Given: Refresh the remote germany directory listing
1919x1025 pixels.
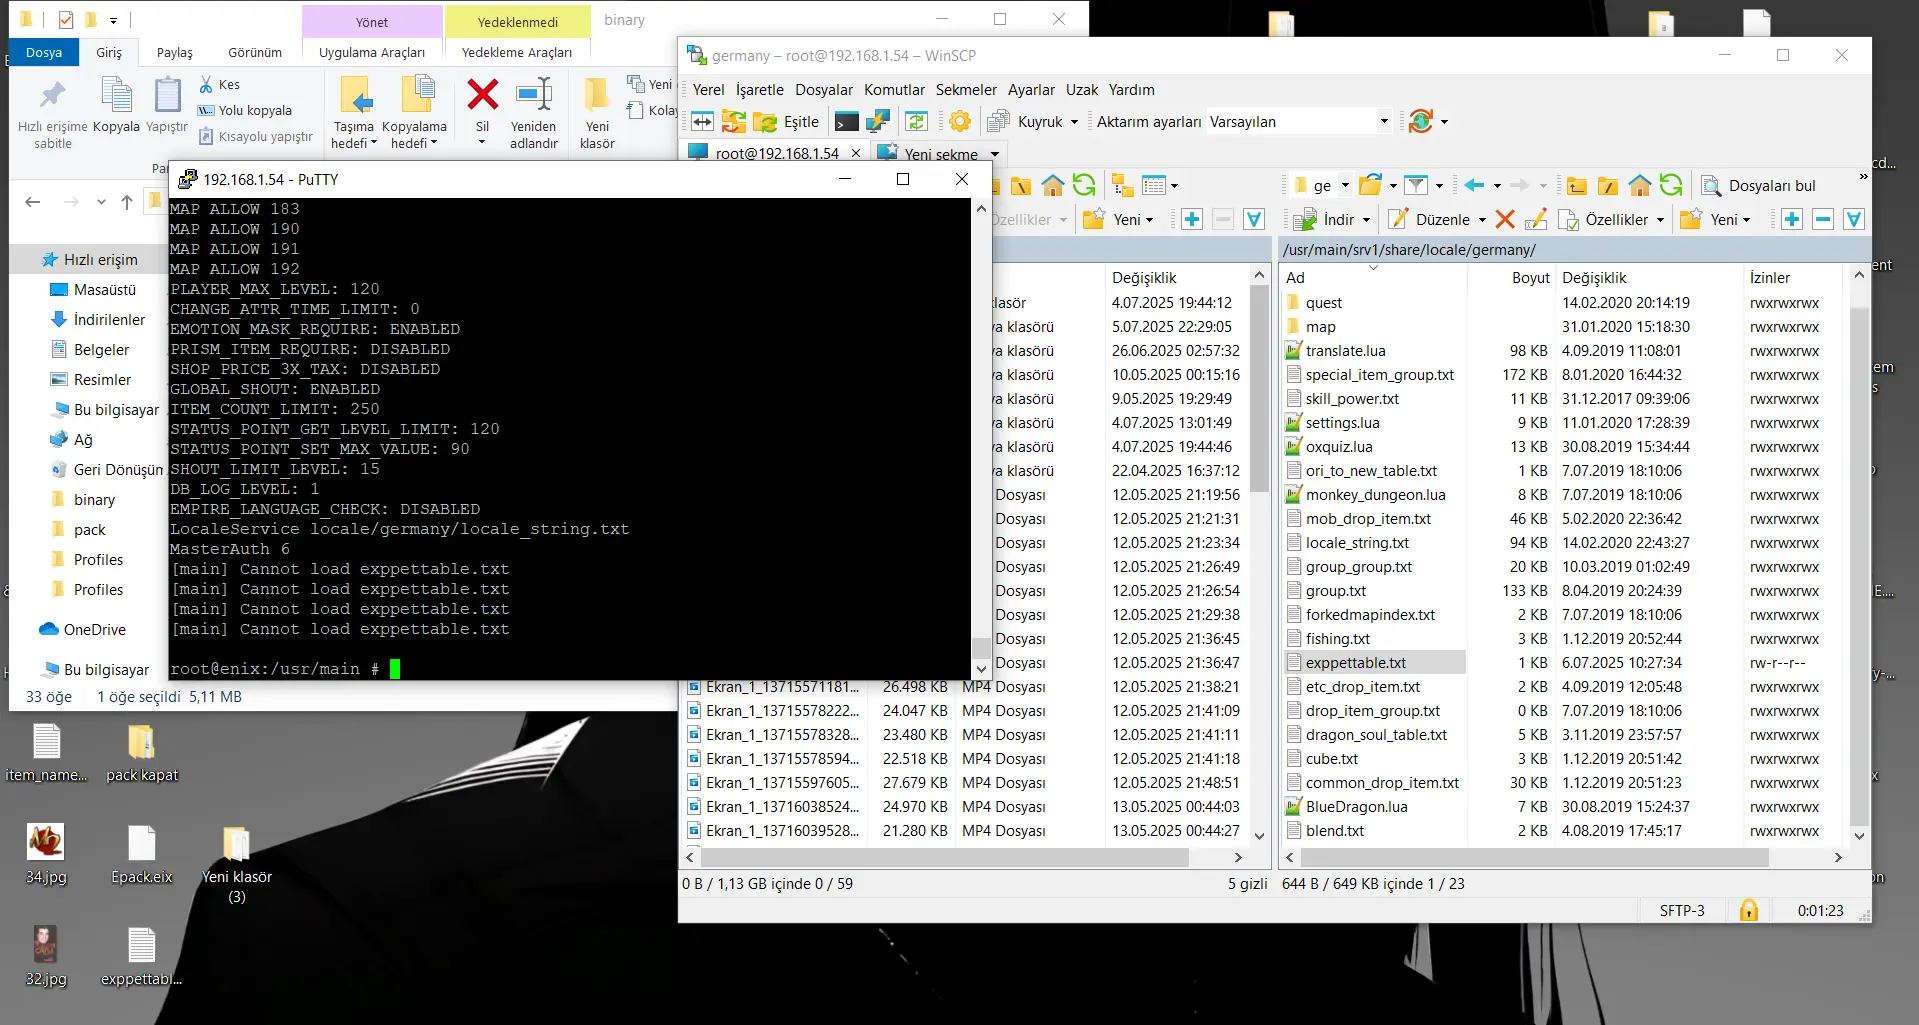Looking at the screenshot, I should click(1671, 185).
